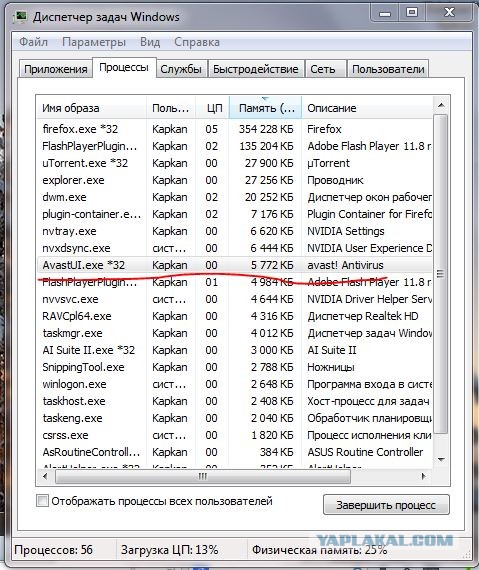
Task: Click the avast! Antivirus description
Action: (345, 265)
